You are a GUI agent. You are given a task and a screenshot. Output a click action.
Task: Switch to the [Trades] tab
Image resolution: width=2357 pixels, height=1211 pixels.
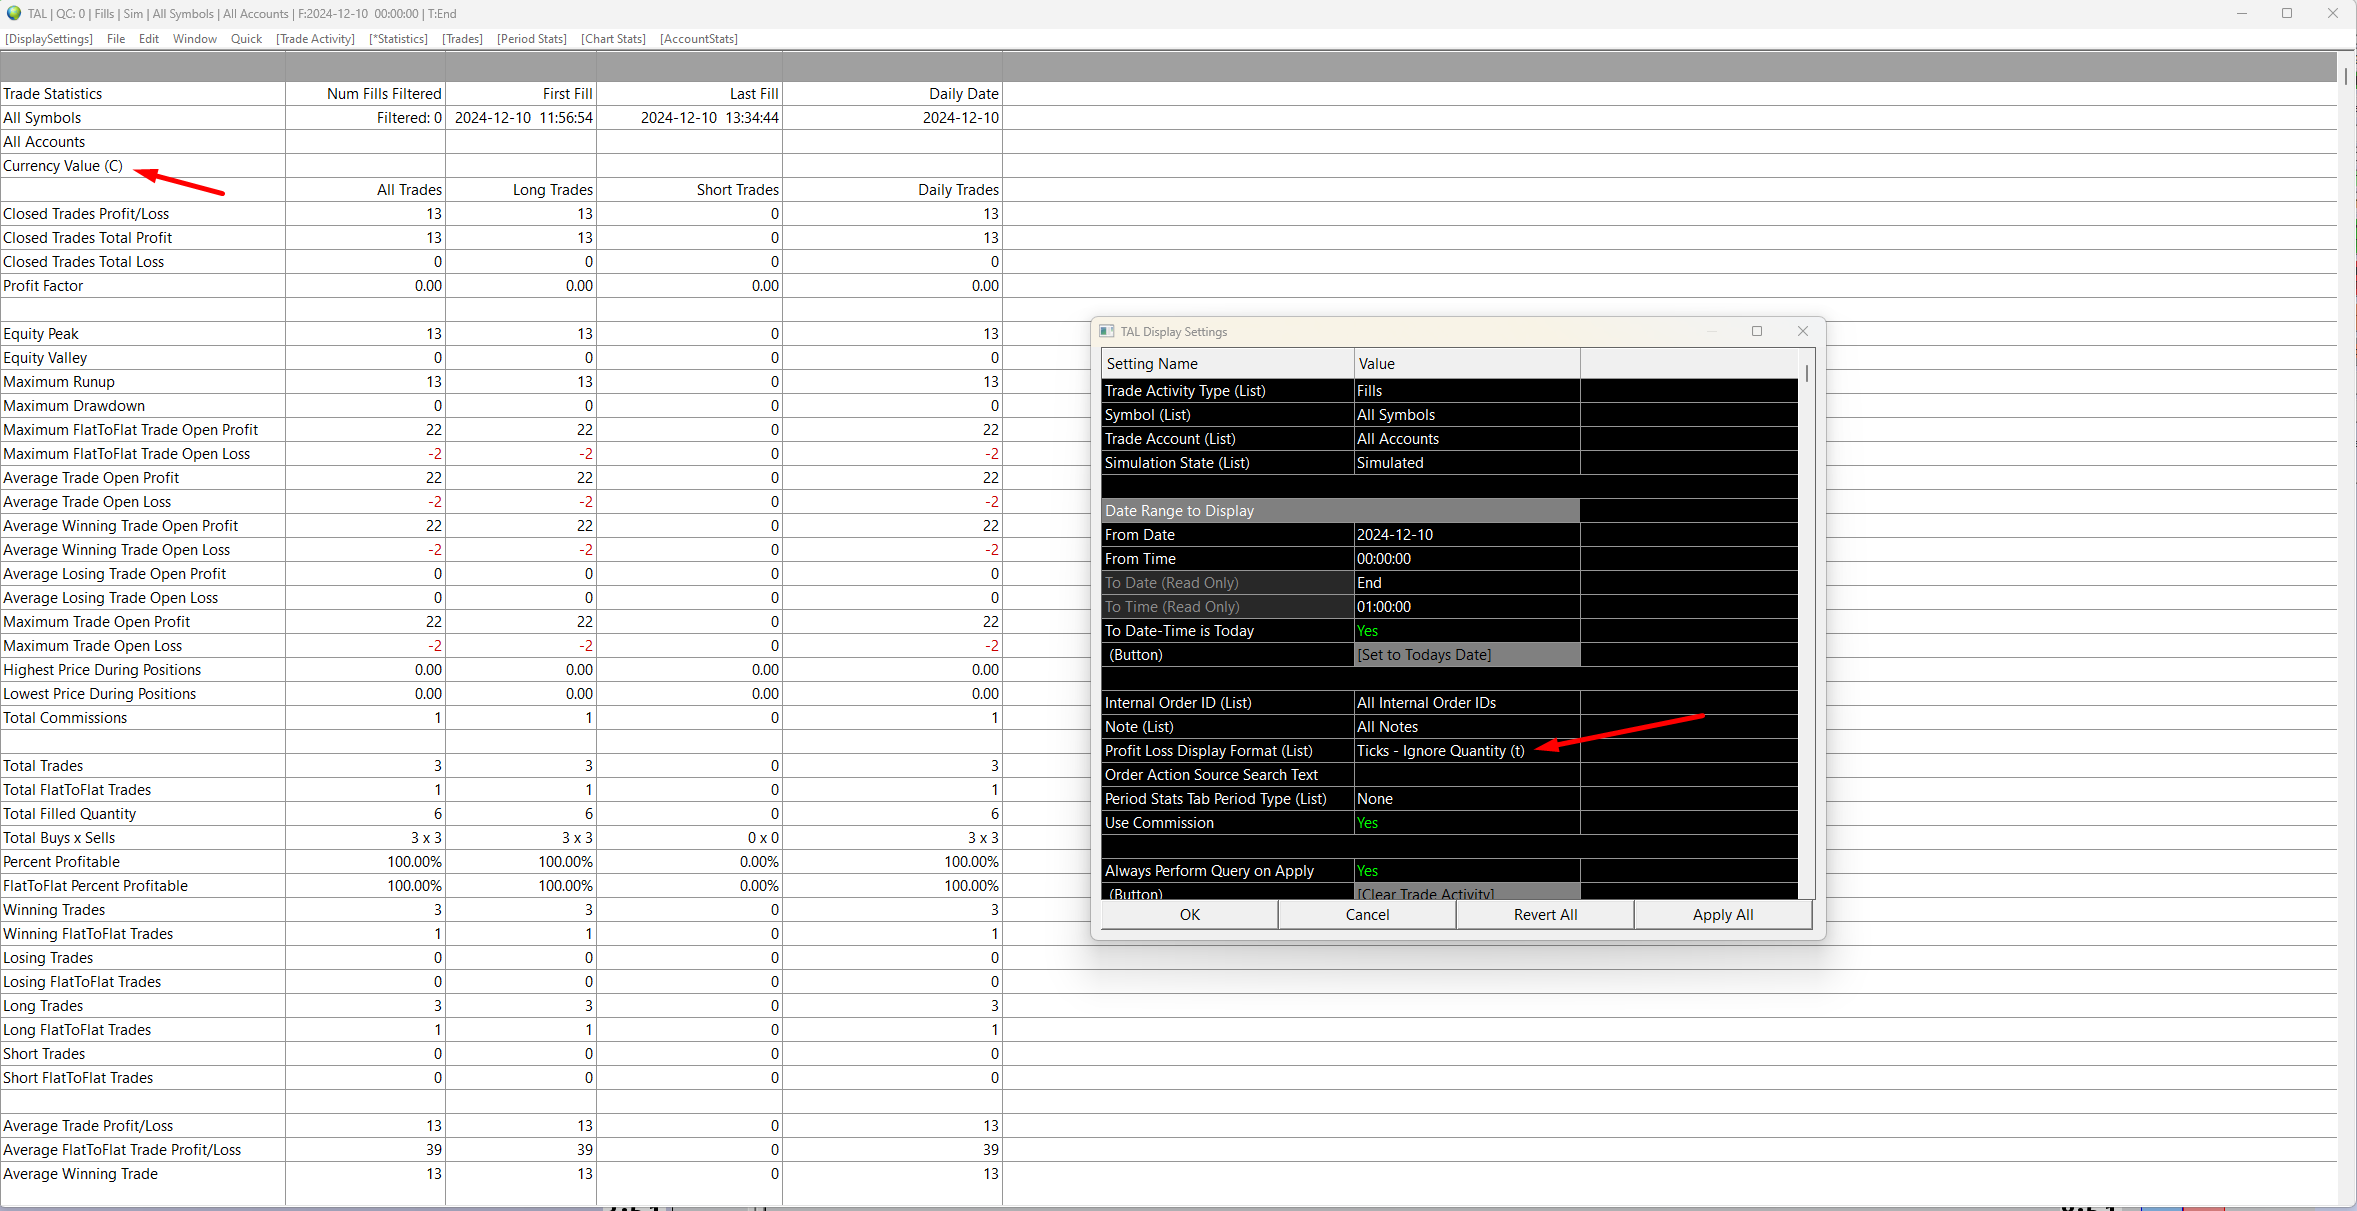tap(462, 39)
